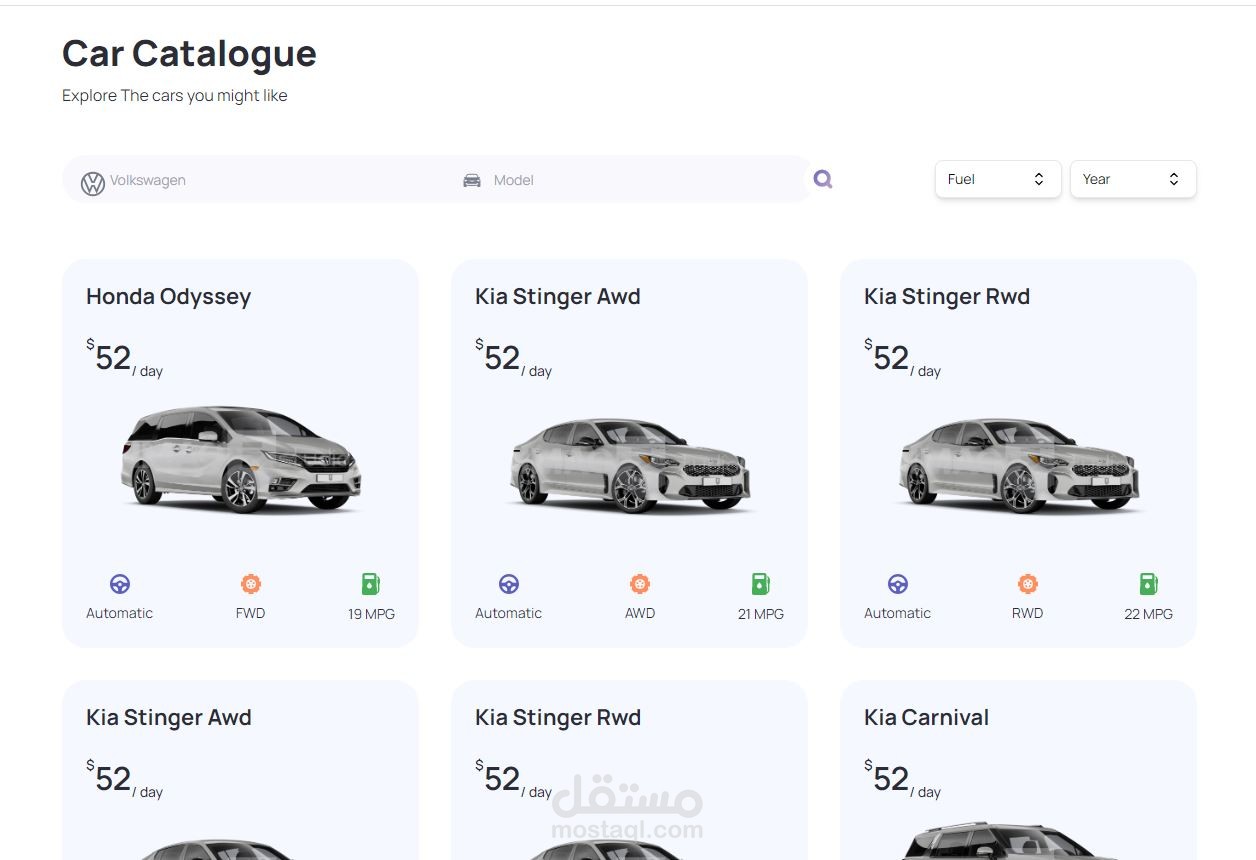The width and height of the screenshot is (1256, 860).
Task: Click steering wheel icon on Kia Stinger Rwd card
Action: (x=898, y=584)
